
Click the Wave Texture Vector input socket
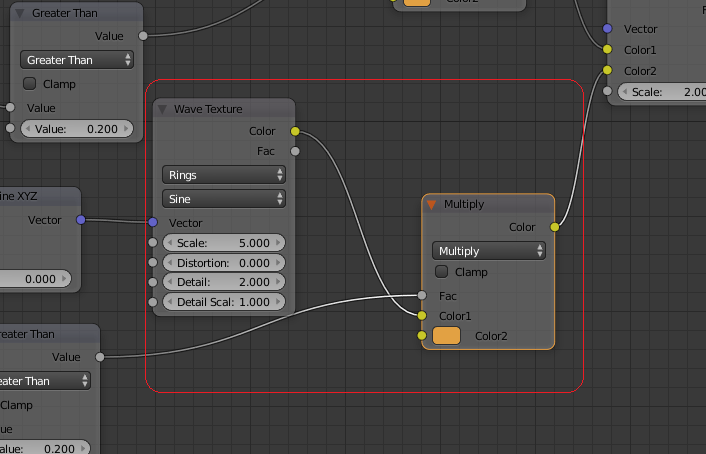click(153, 222)
